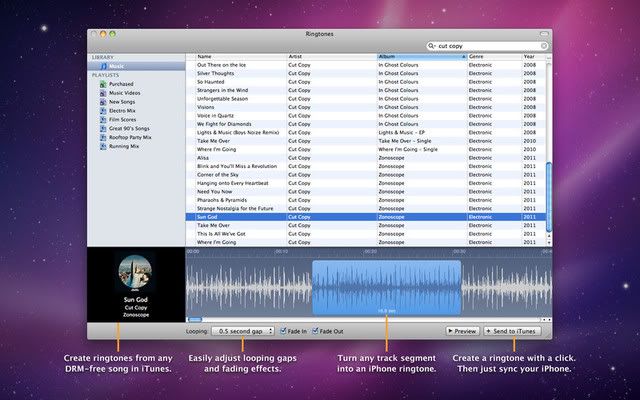Viewport: 640px width, 400px height.
Task: Open the Great 90's Songs playlist icon
Action: (x=103, y=129)
